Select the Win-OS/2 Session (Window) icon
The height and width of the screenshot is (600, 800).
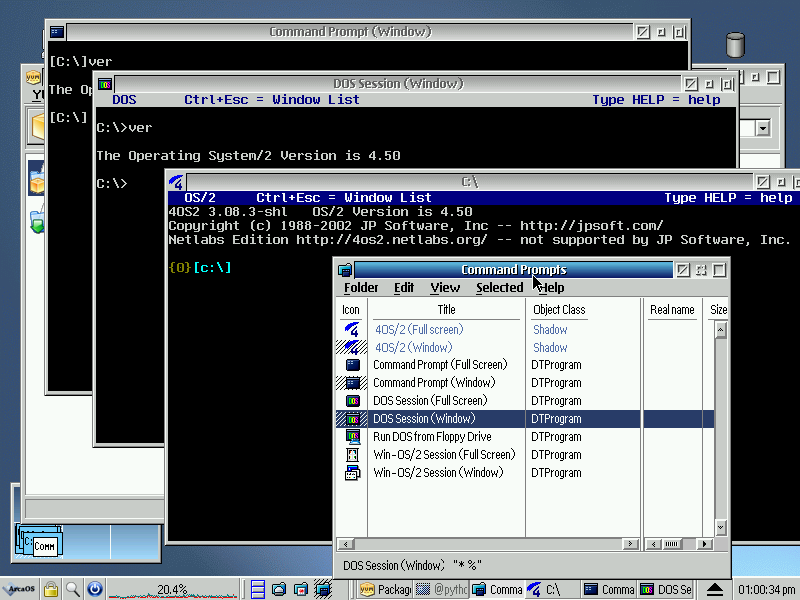tap(353, 473)
